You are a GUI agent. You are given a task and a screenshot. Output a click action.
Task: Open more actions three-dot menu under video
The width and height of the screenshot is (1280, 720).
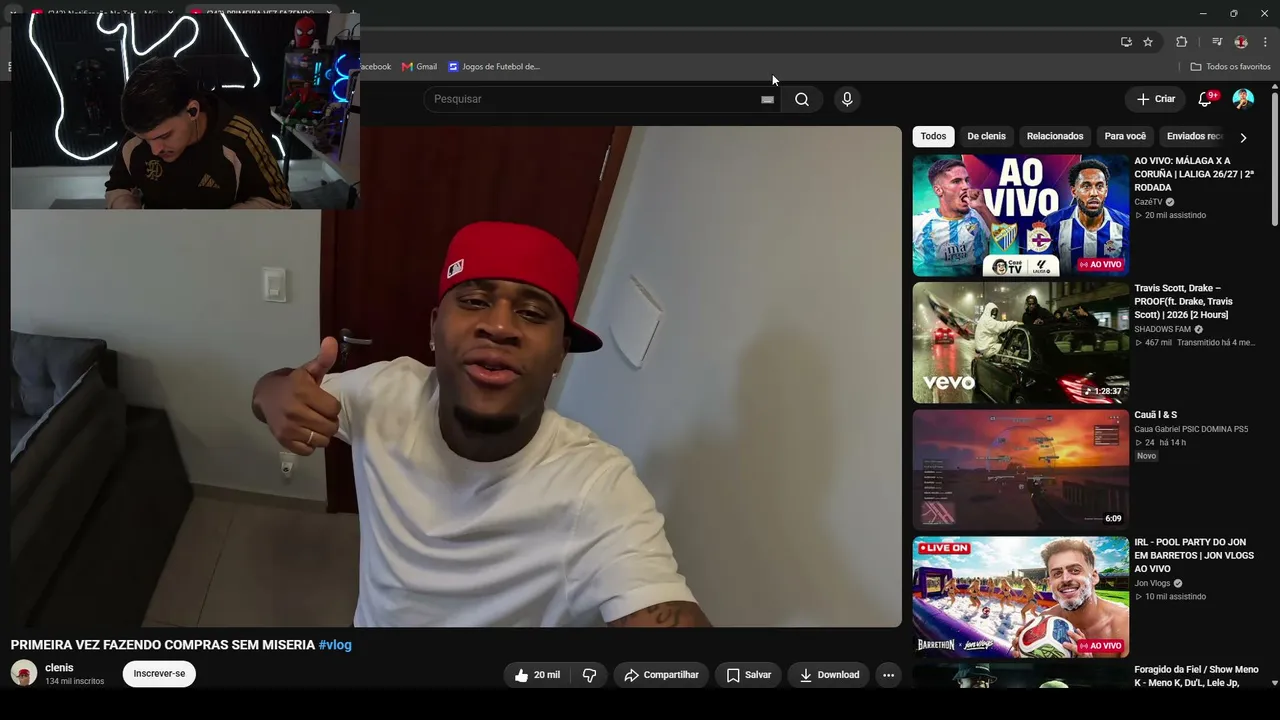tap(888, 675)
